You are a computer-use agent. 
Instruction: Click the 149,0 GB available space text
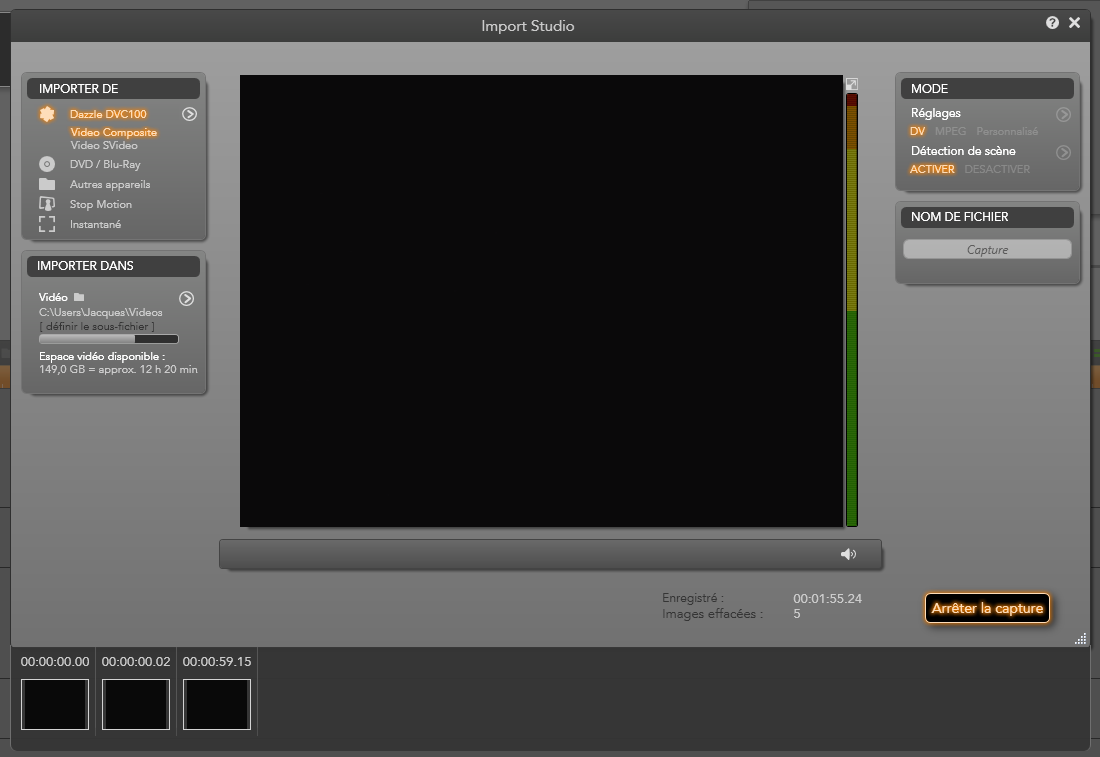[118, 369]
